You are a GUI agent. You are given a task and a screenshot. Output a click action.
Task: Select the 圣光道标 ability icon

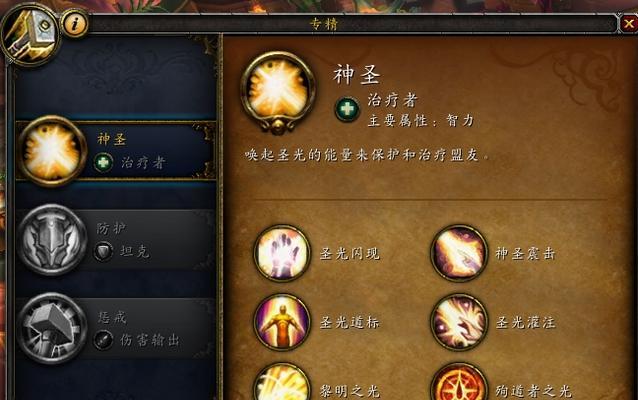(282, 322)
